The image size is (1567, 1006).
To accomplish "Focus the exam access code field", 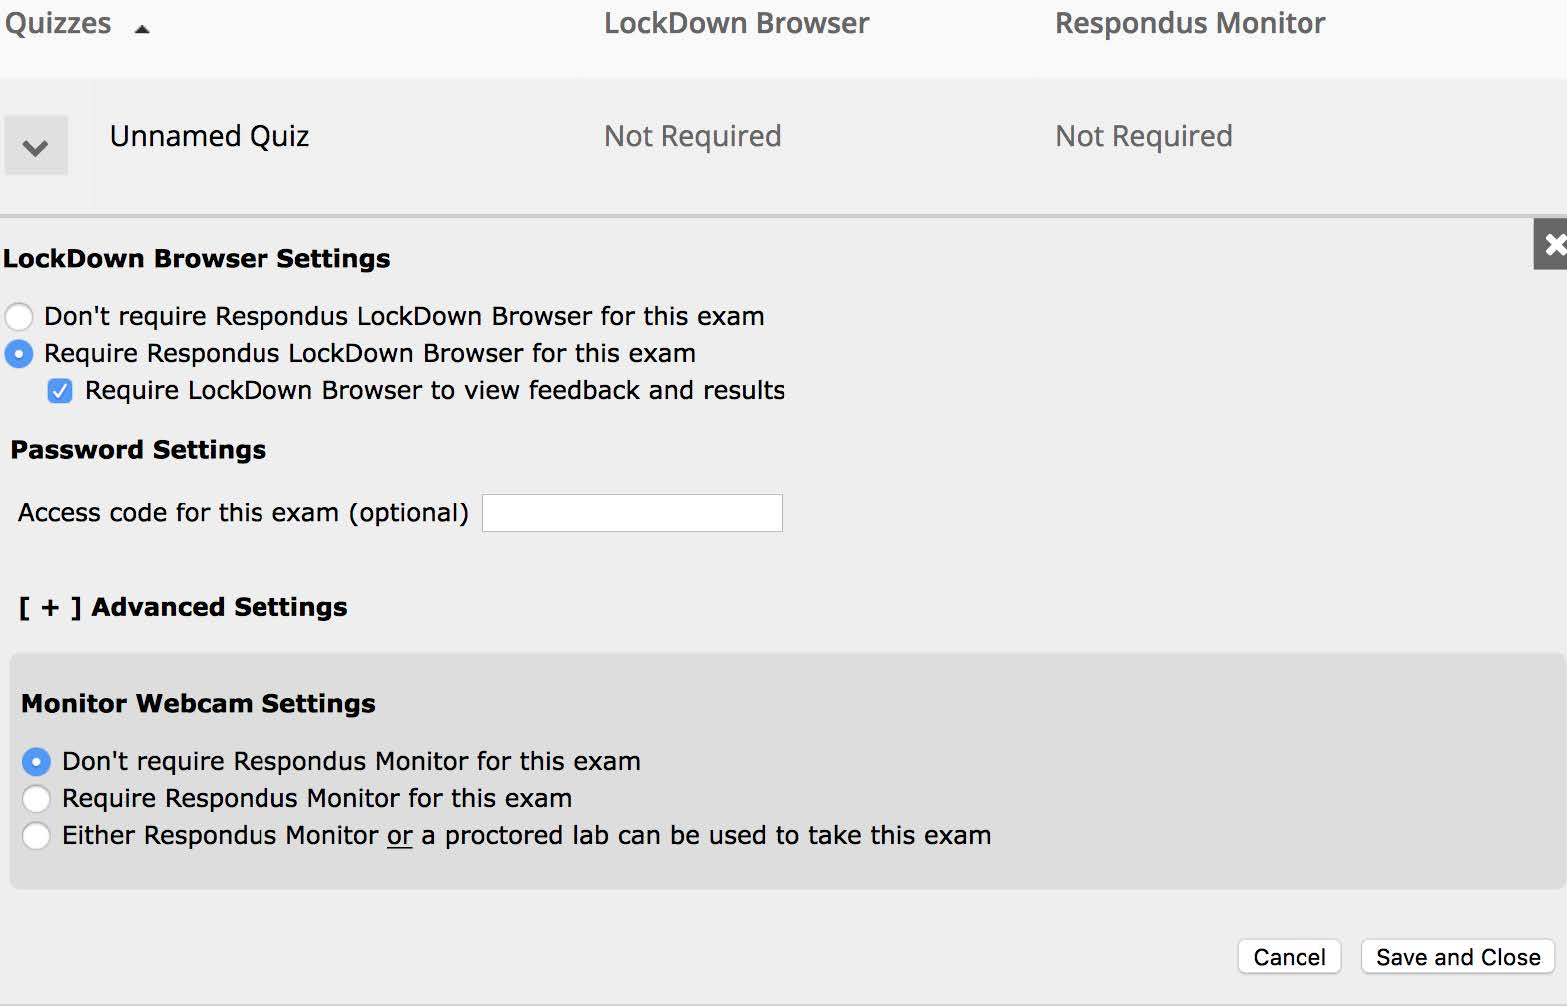I will (x=632, y=513).
